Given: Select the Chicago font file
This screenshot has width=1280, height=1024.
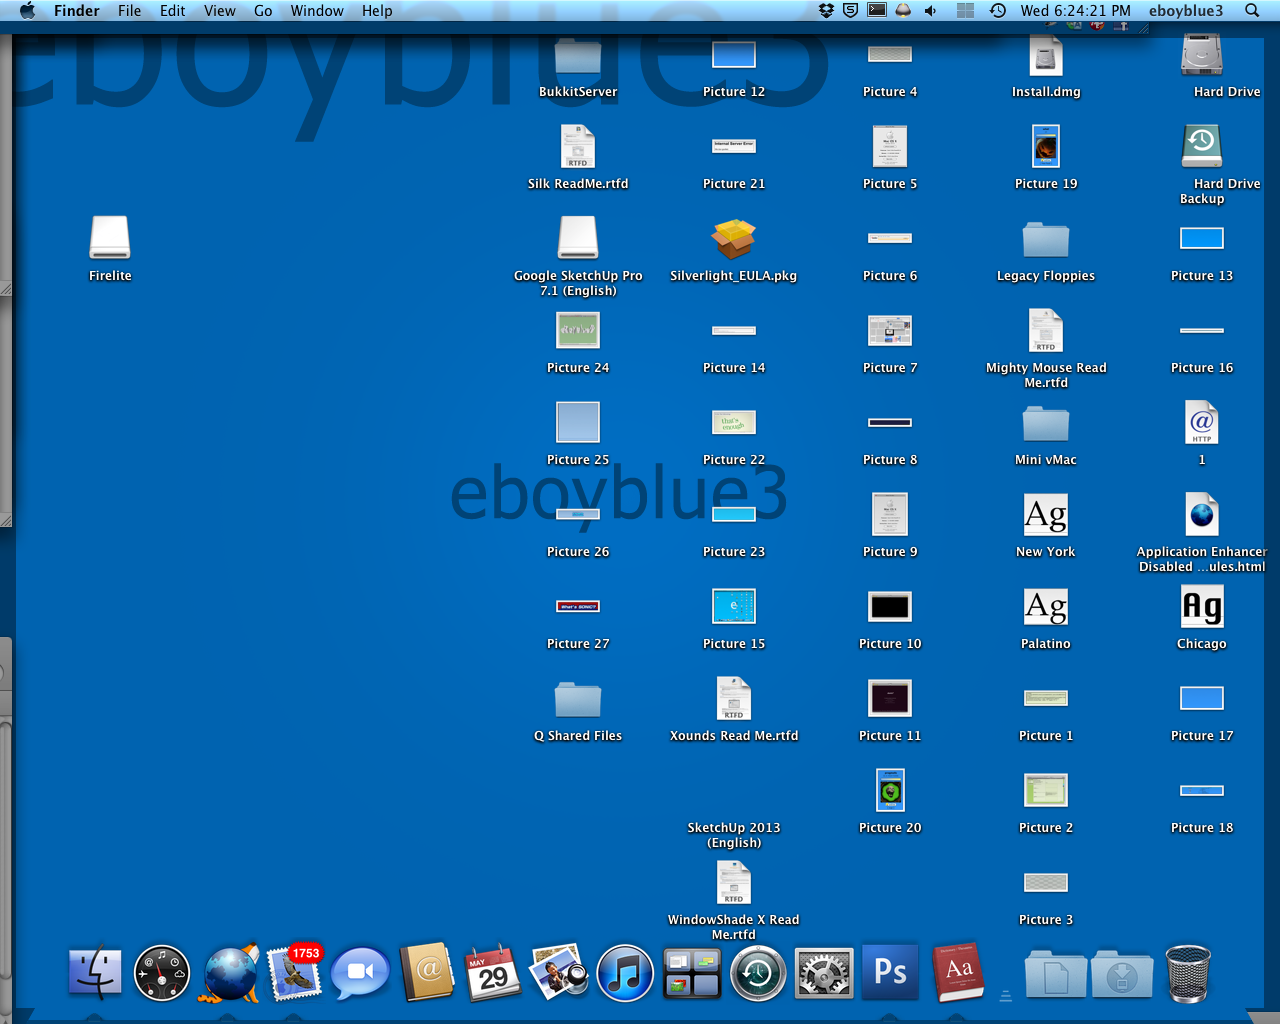Looking at the screenshot, I should (x=1201, y=607).
